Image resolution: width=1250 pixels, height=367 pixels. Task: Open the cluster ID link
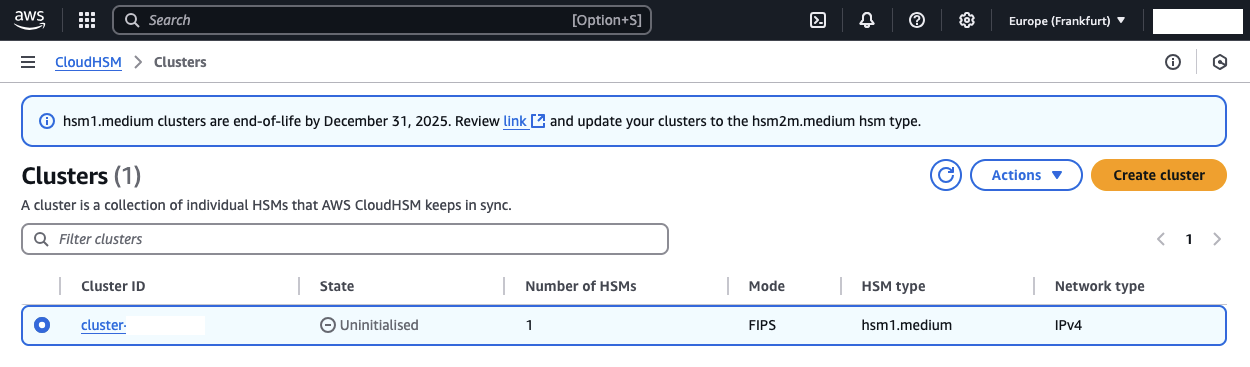pos(142,325)
